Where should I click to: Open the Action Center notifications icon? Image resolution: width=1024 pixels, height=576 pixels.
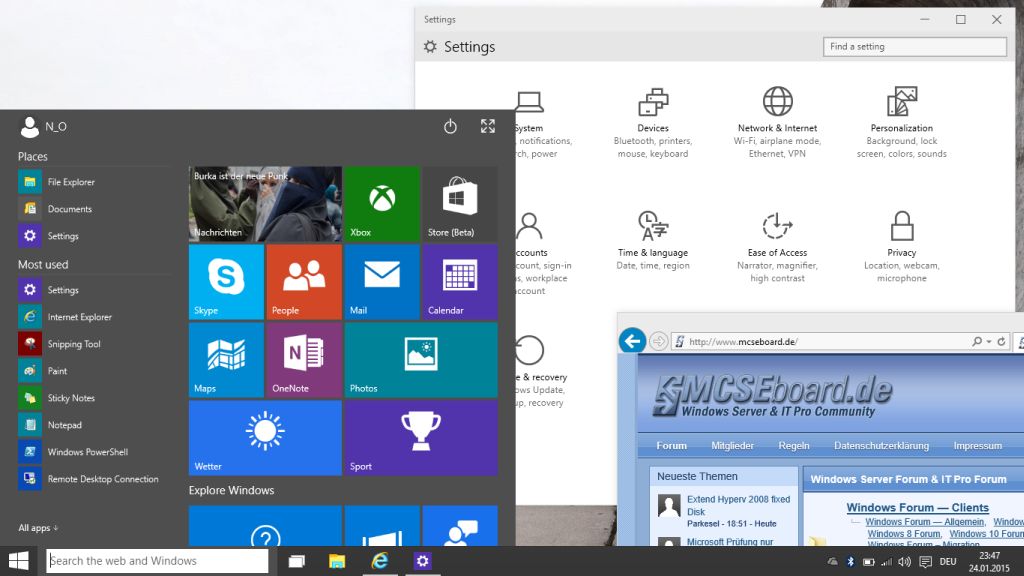(925, 562)
